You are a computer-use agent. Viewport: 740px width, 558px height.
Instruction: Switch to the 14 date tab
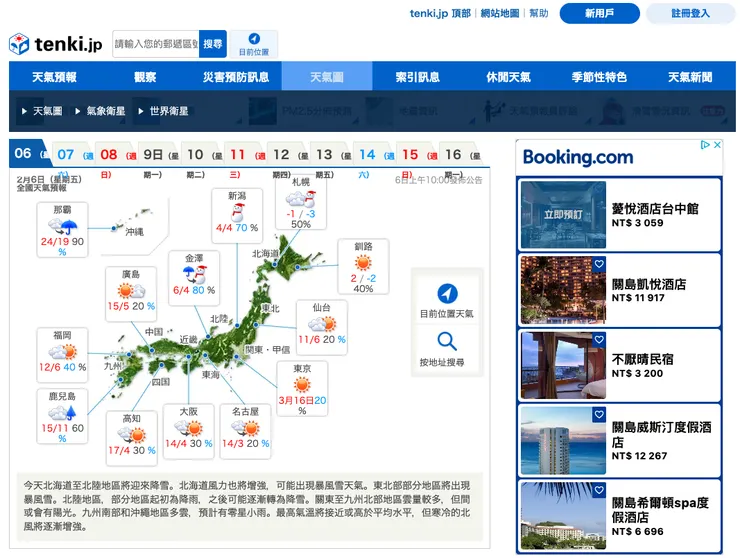374,154
